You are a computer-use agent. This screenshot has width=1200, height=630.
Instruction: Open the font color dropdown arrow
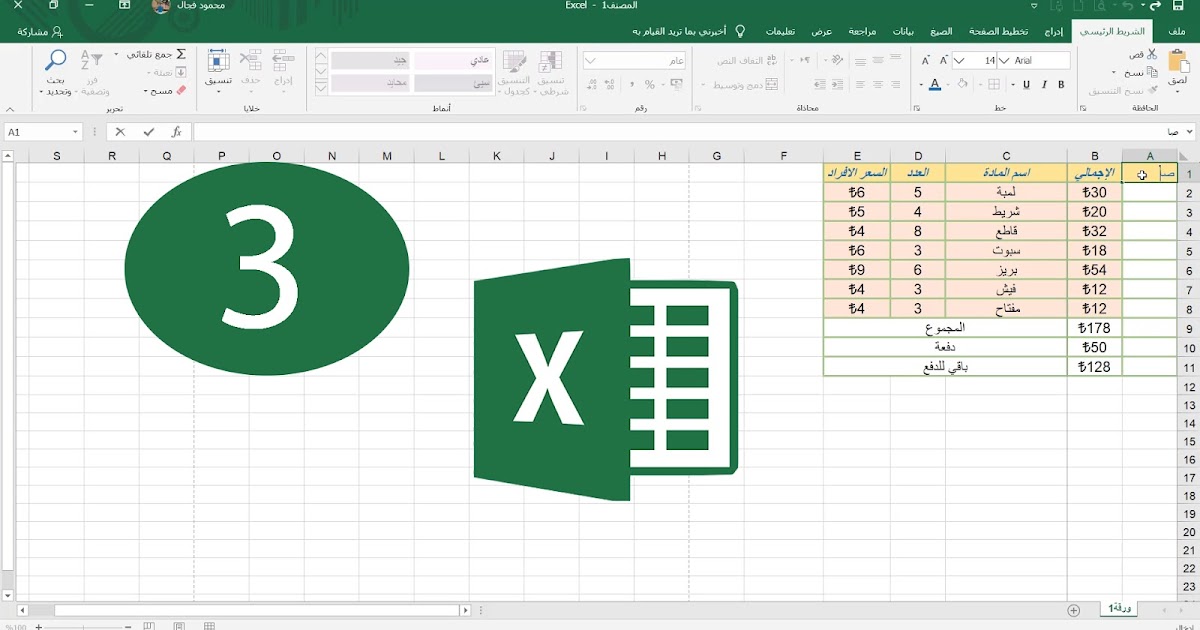[920, 84]
